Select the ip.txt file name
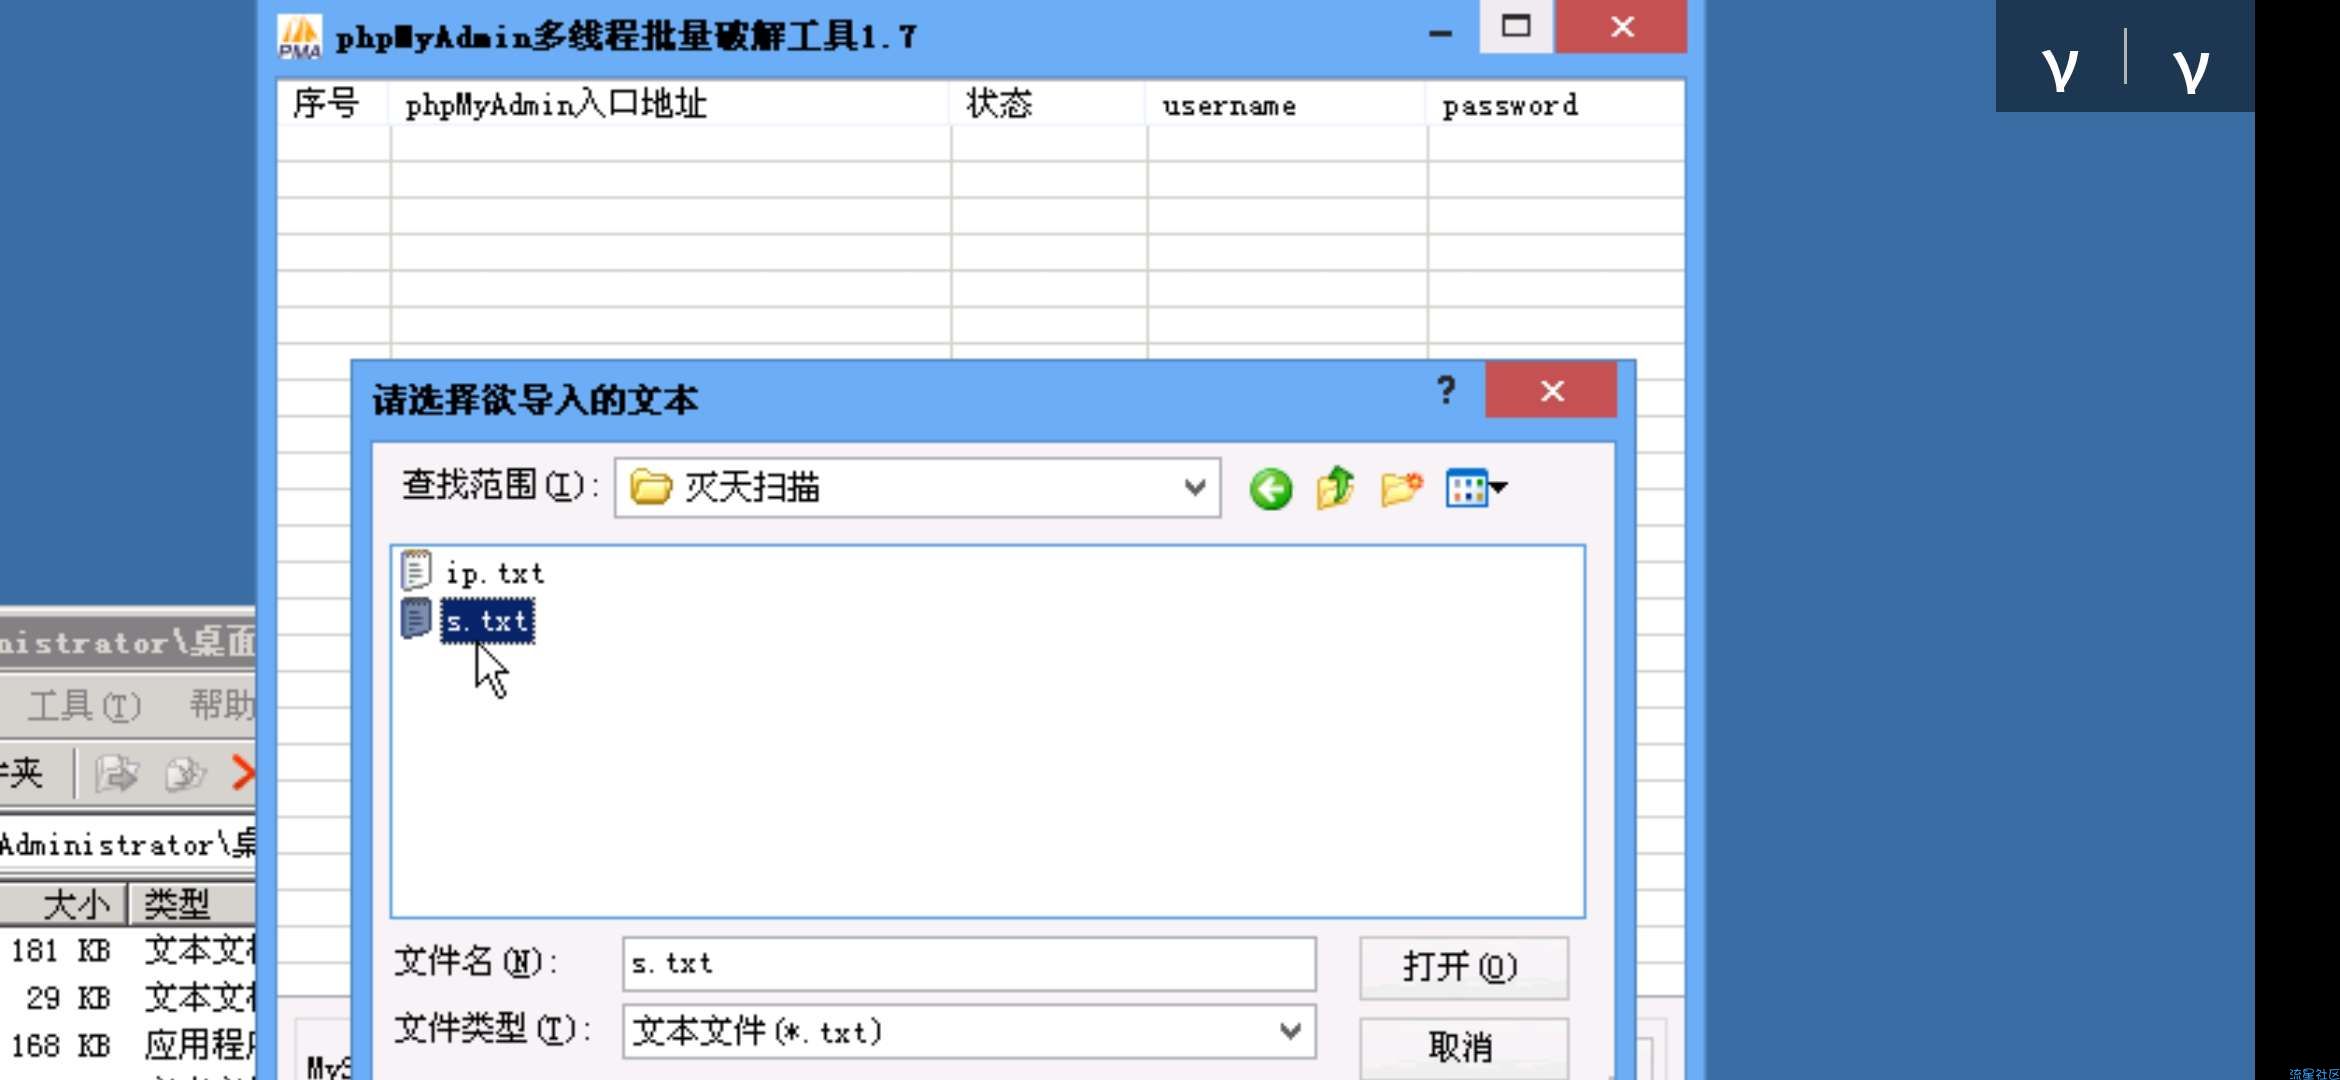Screen dimensions: 2340x1080 pyautogui.click(x=494, y=573)
